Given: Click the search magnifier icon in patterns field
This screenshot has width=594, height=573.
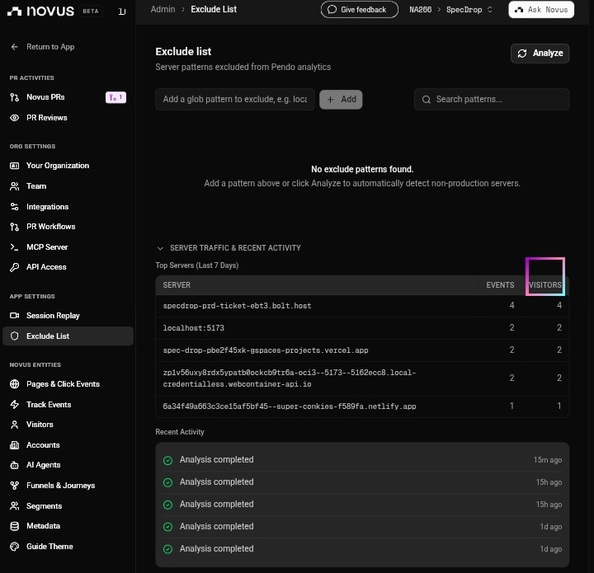Looking at the screenshot, I should 426,100.
